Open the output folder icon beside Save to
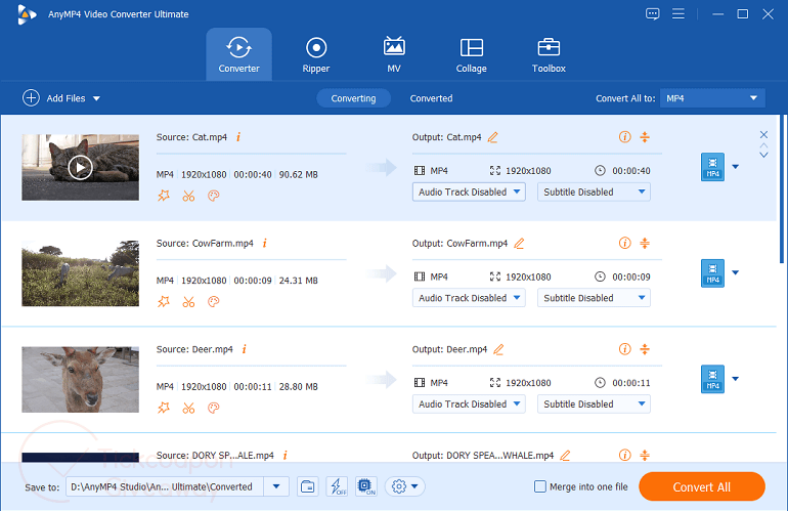The image size is (788, 511). coord(308,486)
